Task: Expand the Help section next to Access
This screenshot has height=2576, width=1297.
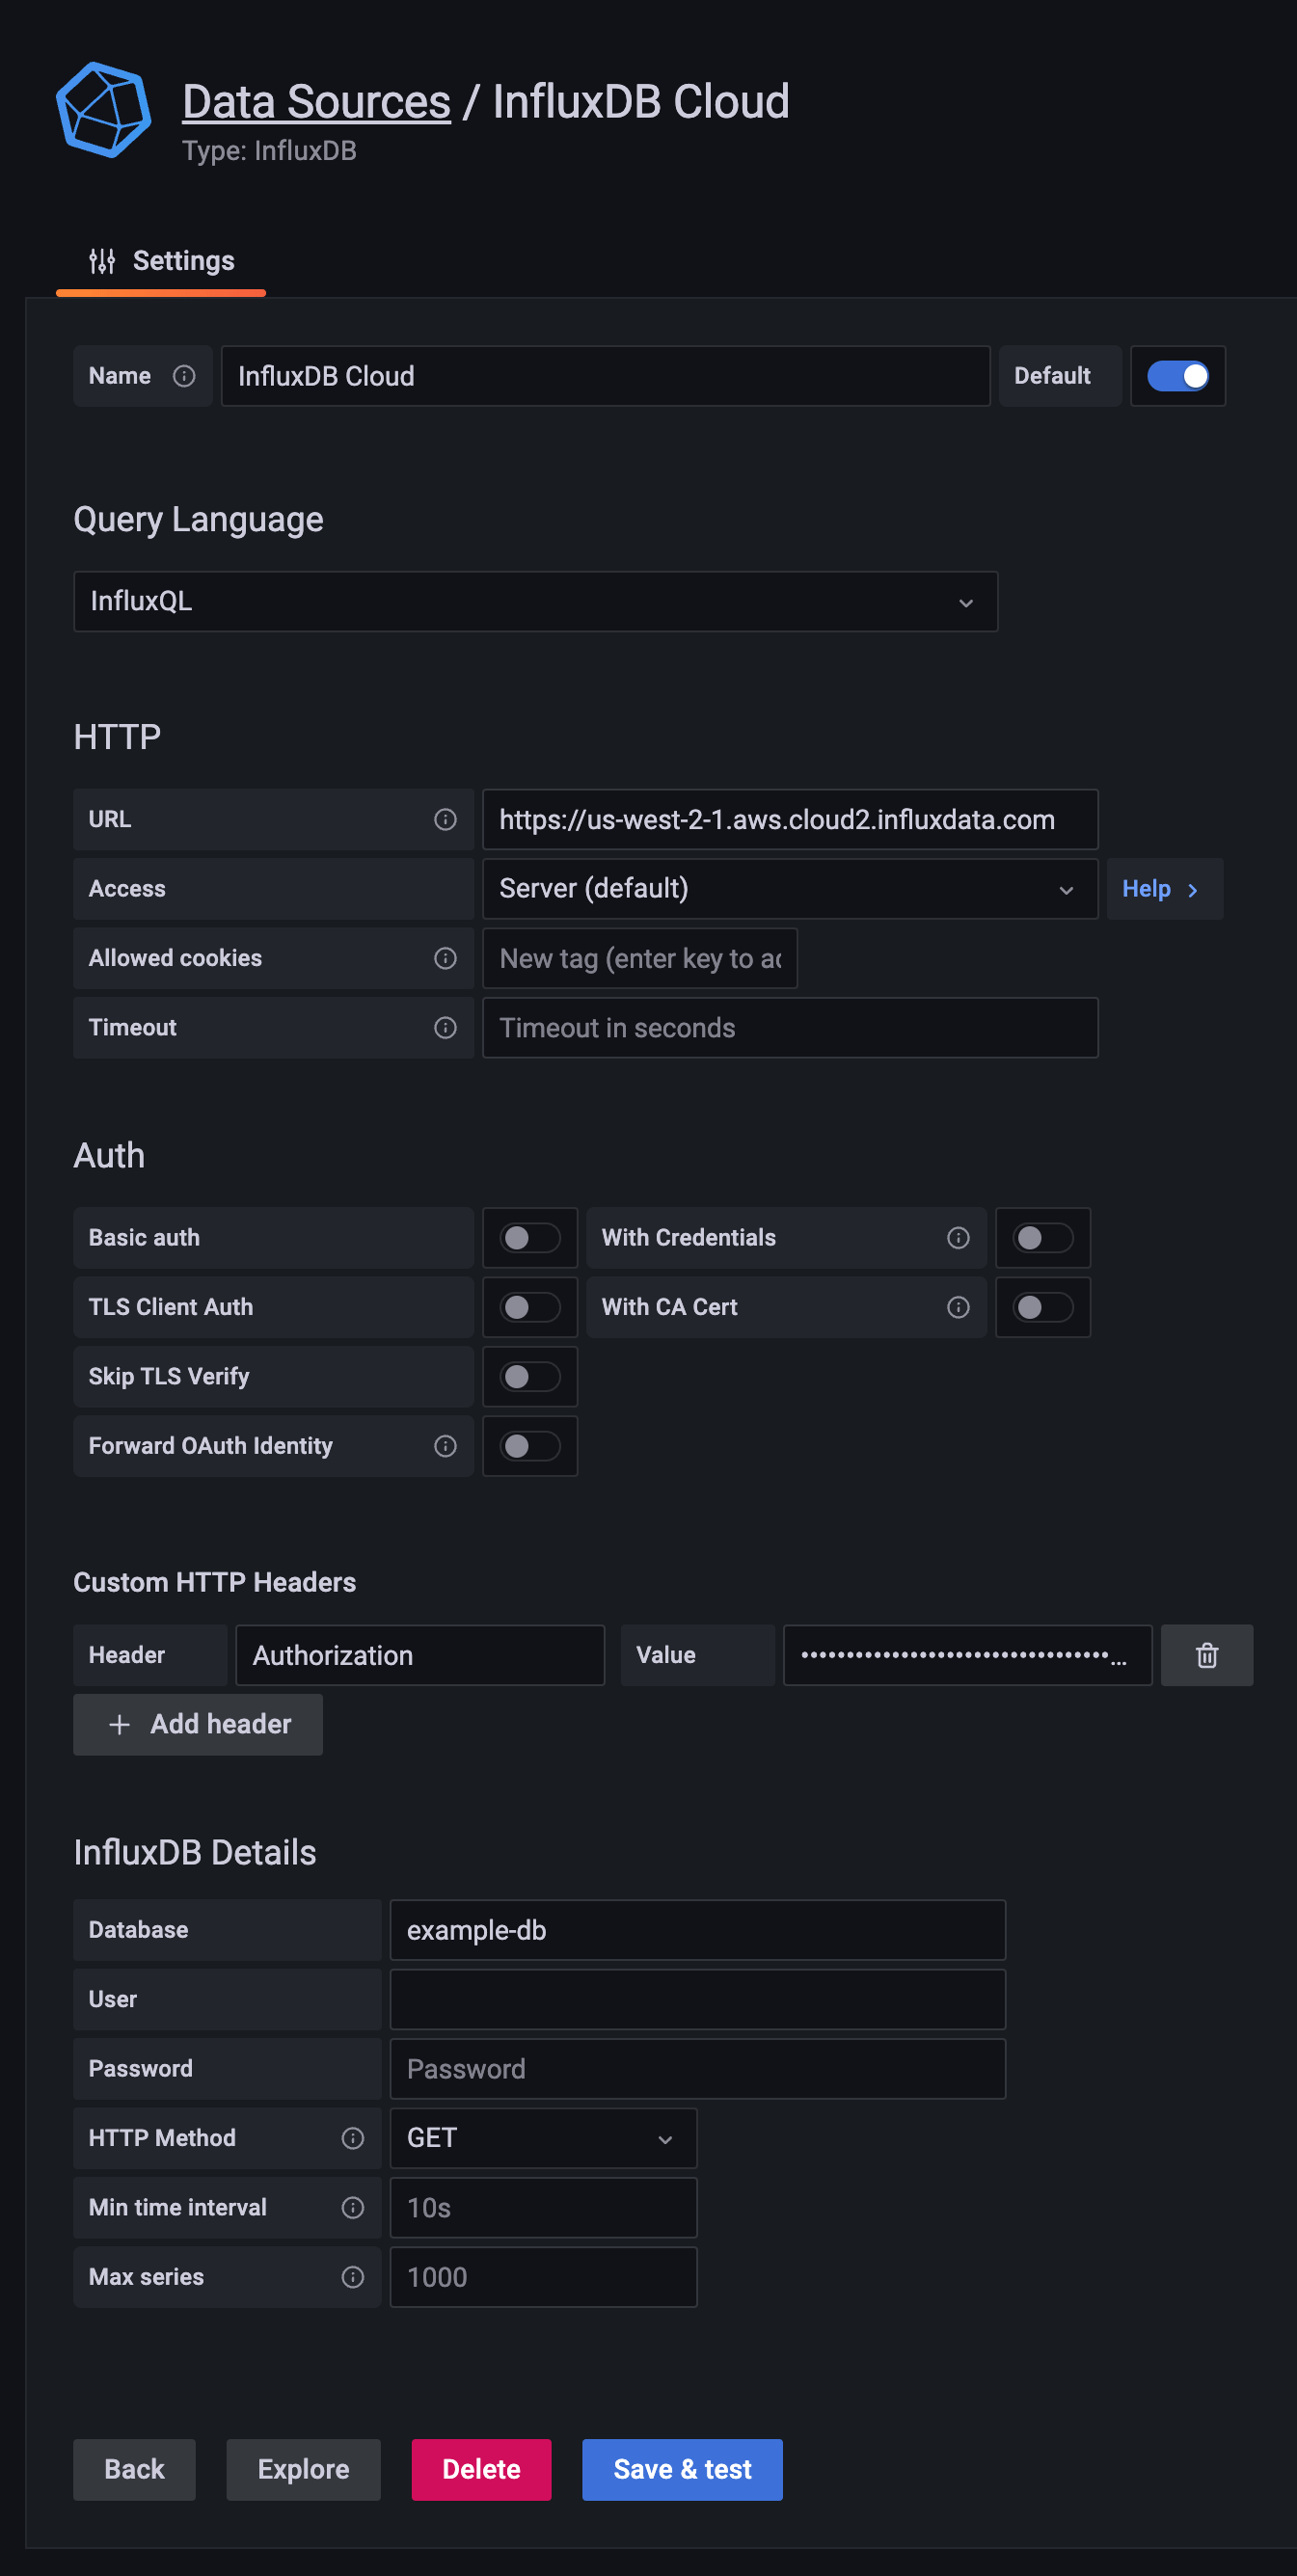Action: [1164, 889]
